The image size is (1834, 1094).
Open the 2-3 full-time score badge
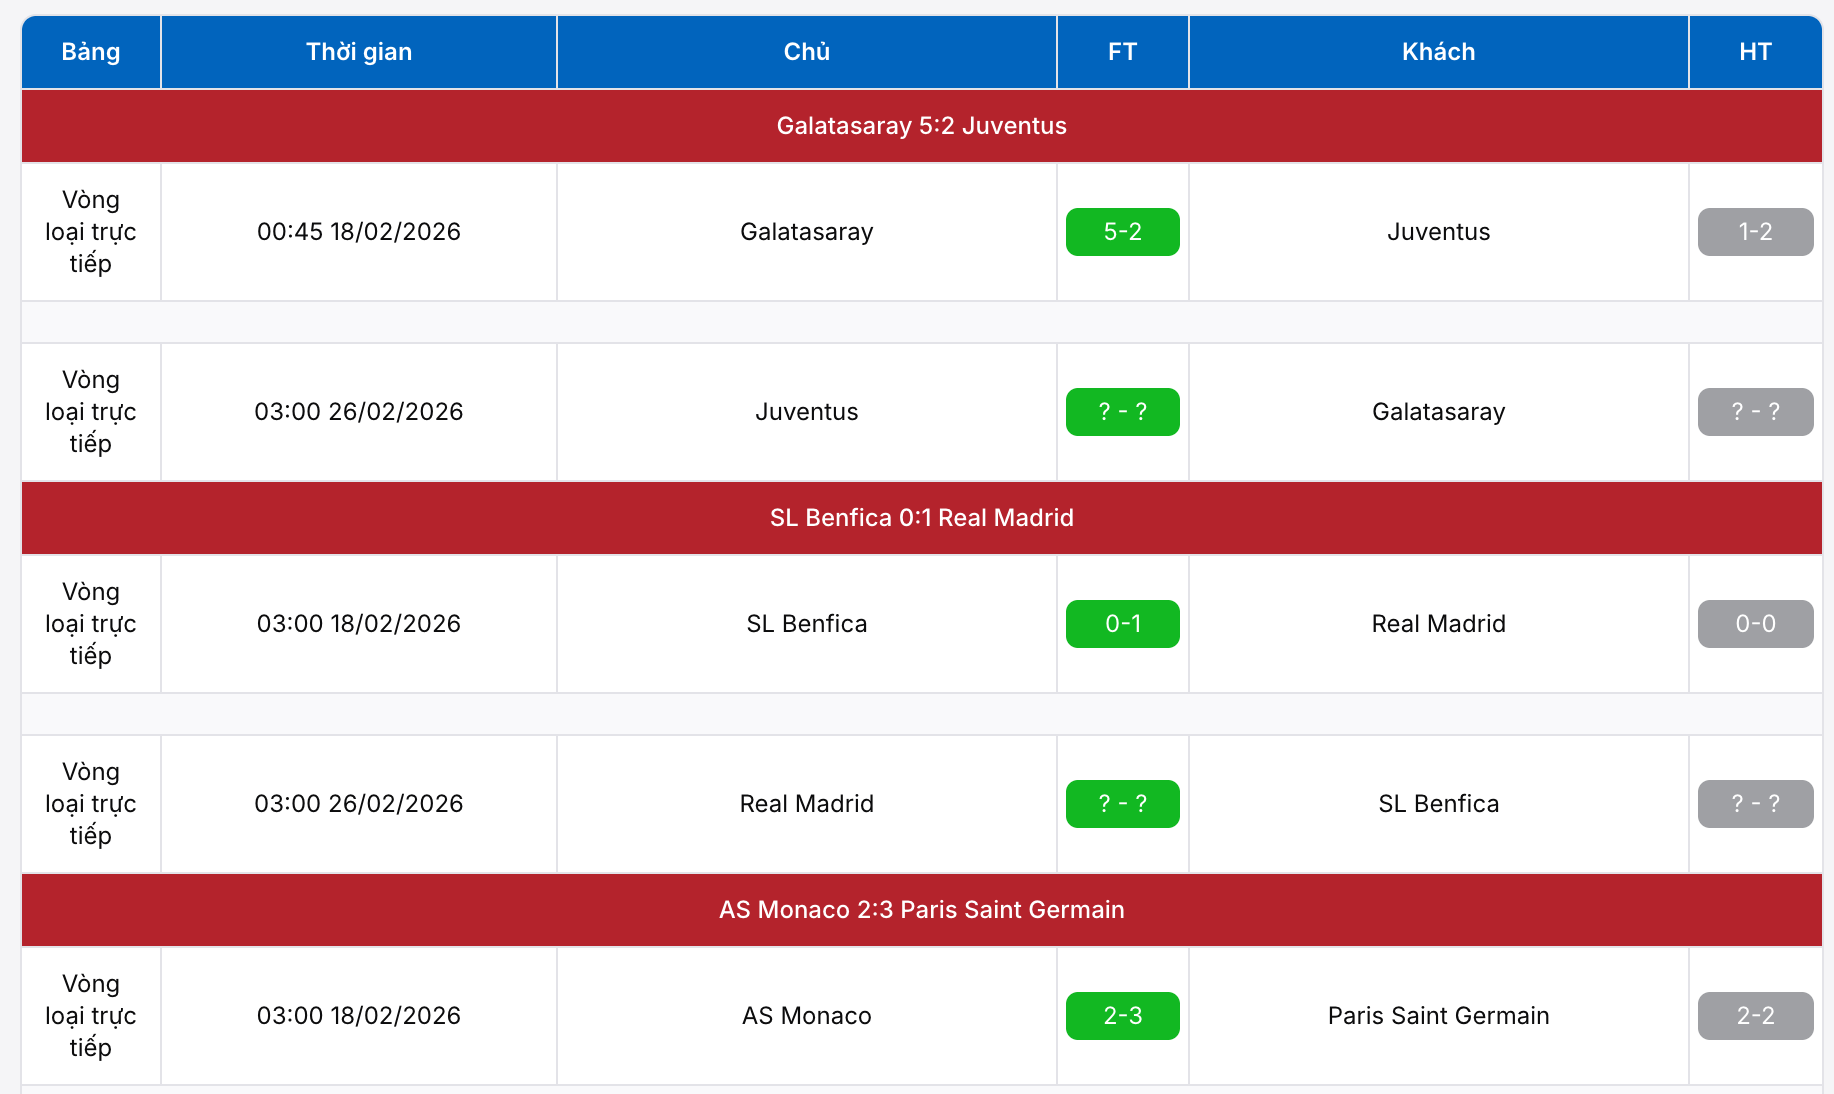tap(1122, 1016)
